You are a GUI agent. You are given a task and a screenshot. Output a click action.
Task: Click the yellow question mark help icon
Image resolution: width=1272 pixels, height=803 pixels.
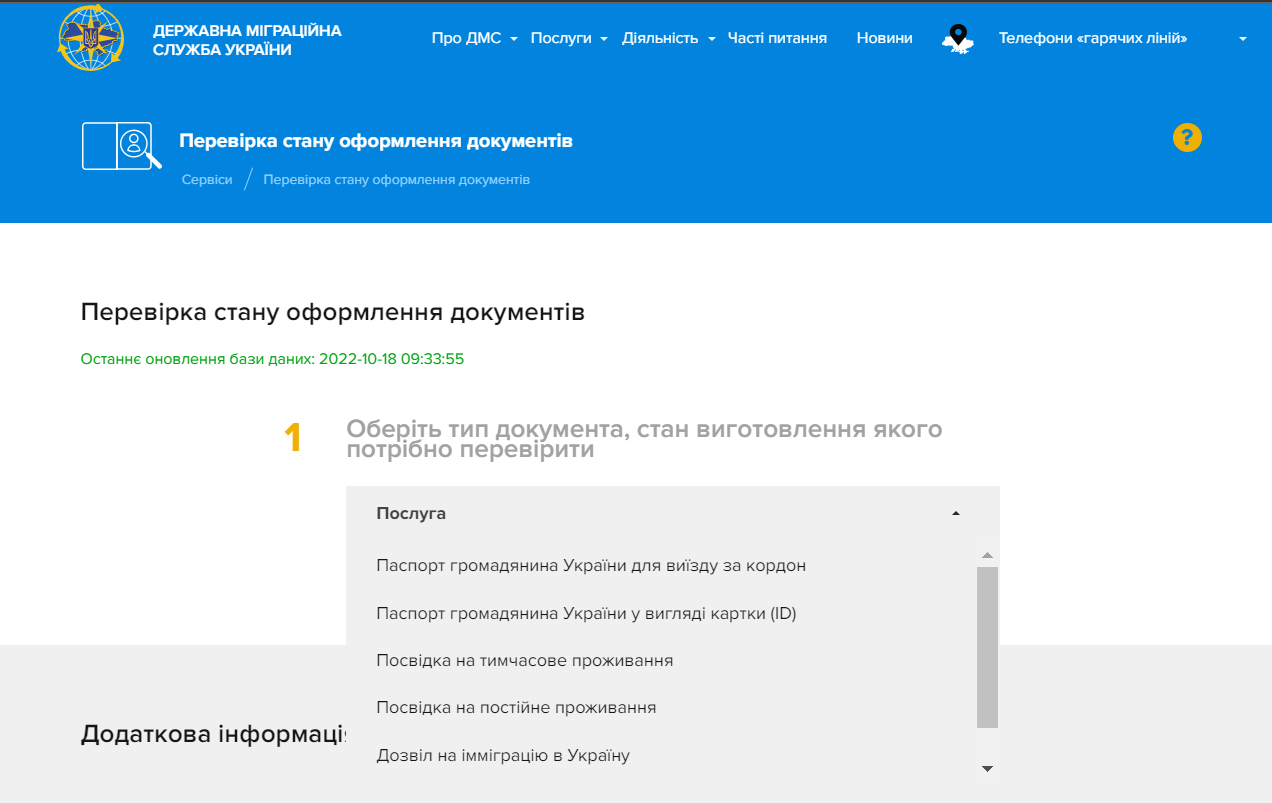(1186, 138)
